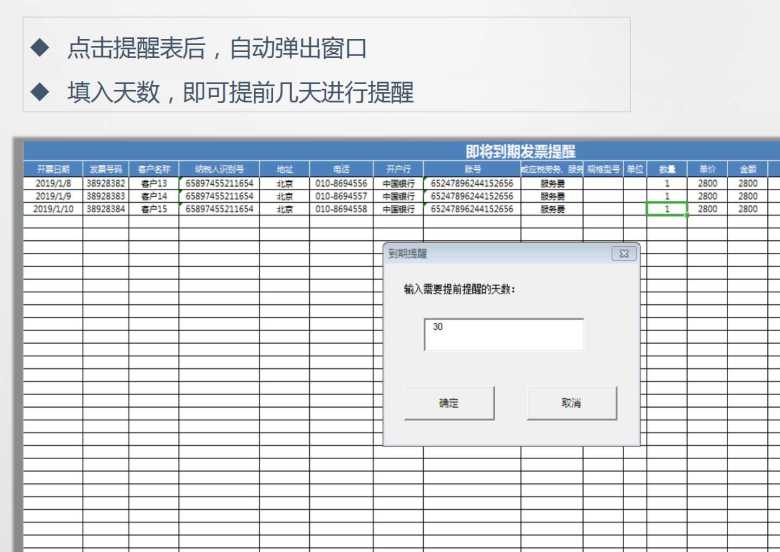
Task: Select 中国银行 cell in 客户15 row
Action: tap(398, 209)
